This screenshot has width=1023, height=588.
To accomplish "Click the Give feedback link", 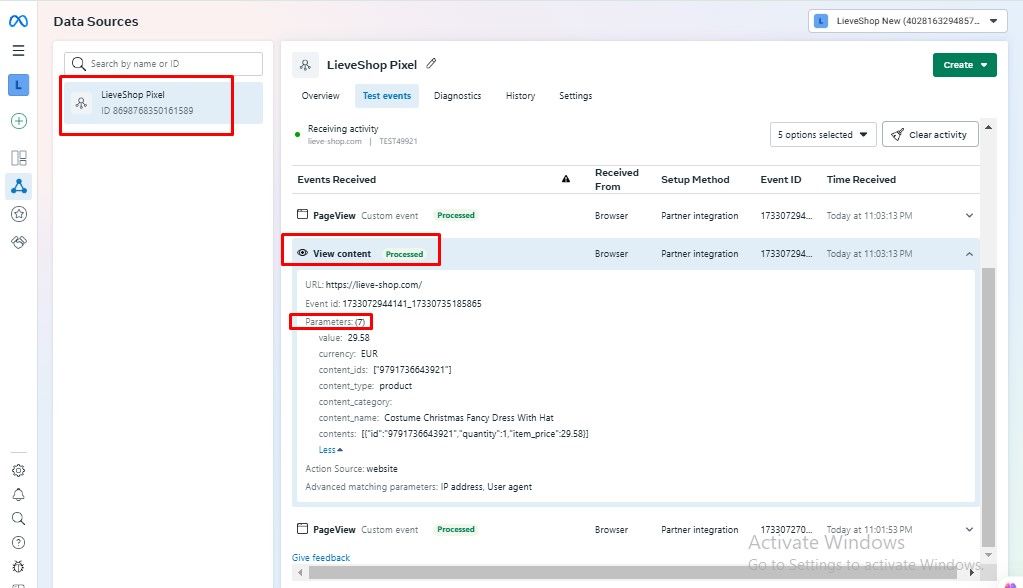I will click(321, 557).
